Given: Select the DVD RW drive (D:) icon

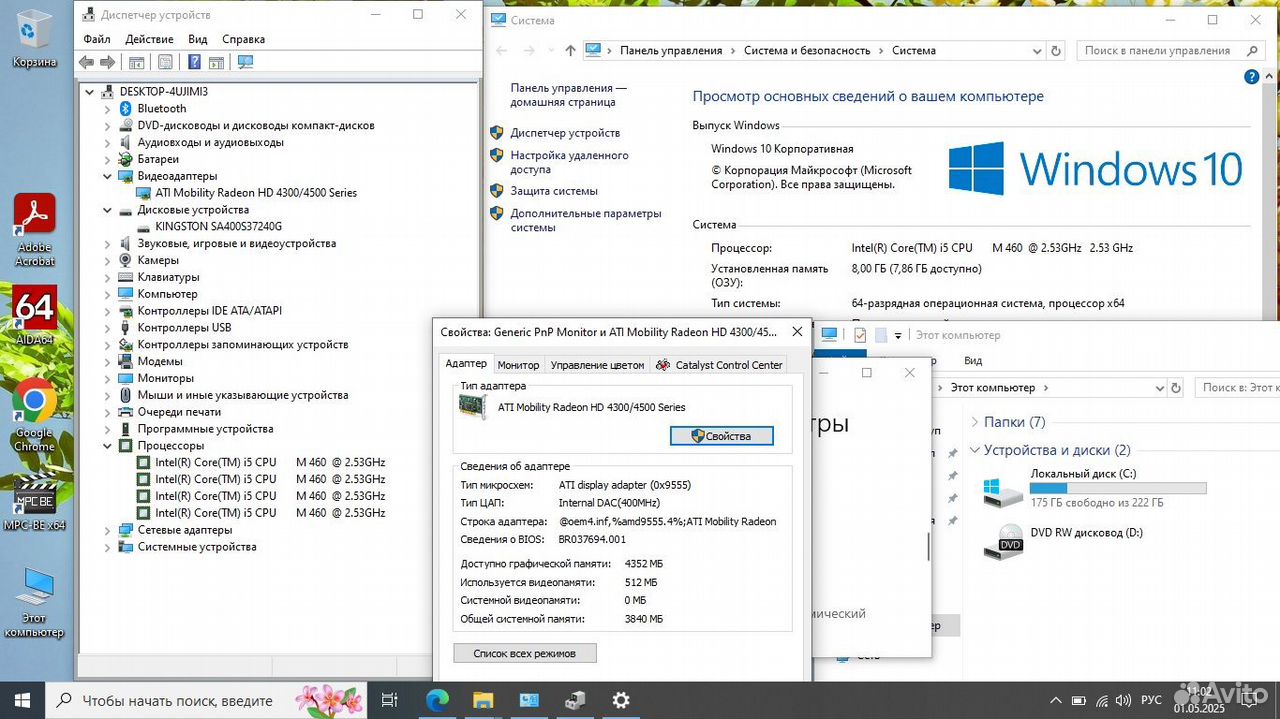Looking at the screenshot, I should point(1003,541).
